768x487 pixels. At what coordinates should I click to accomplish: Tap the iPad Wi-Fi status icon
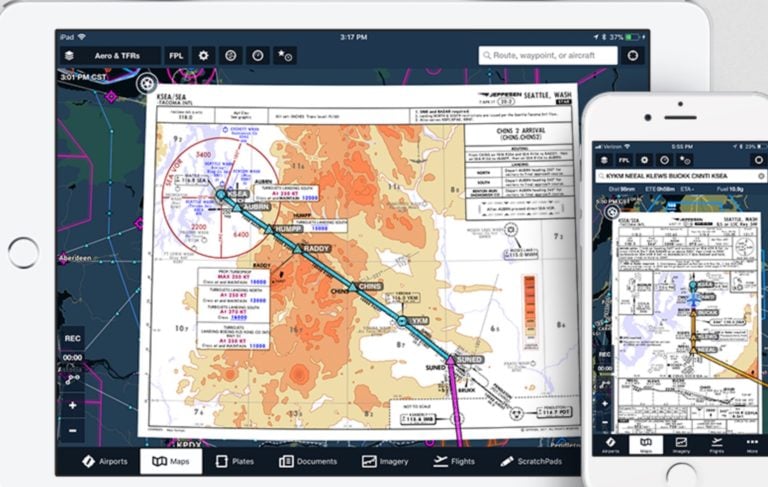[x=81, y=37]
